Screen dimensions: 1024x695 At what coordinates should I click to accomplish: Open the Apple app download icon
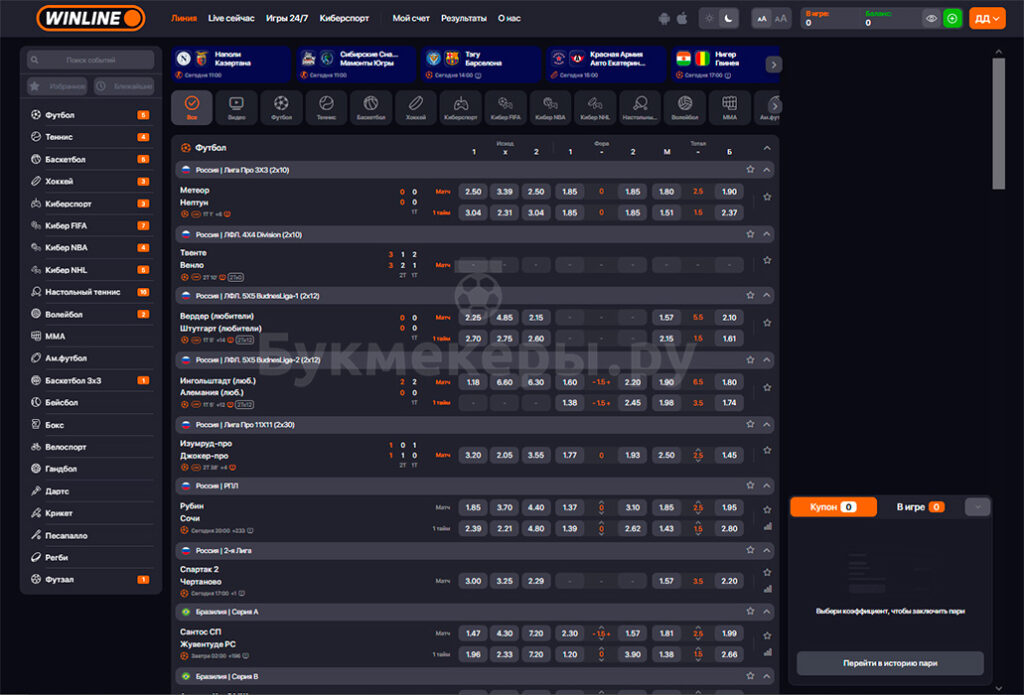tap(682, 18)
